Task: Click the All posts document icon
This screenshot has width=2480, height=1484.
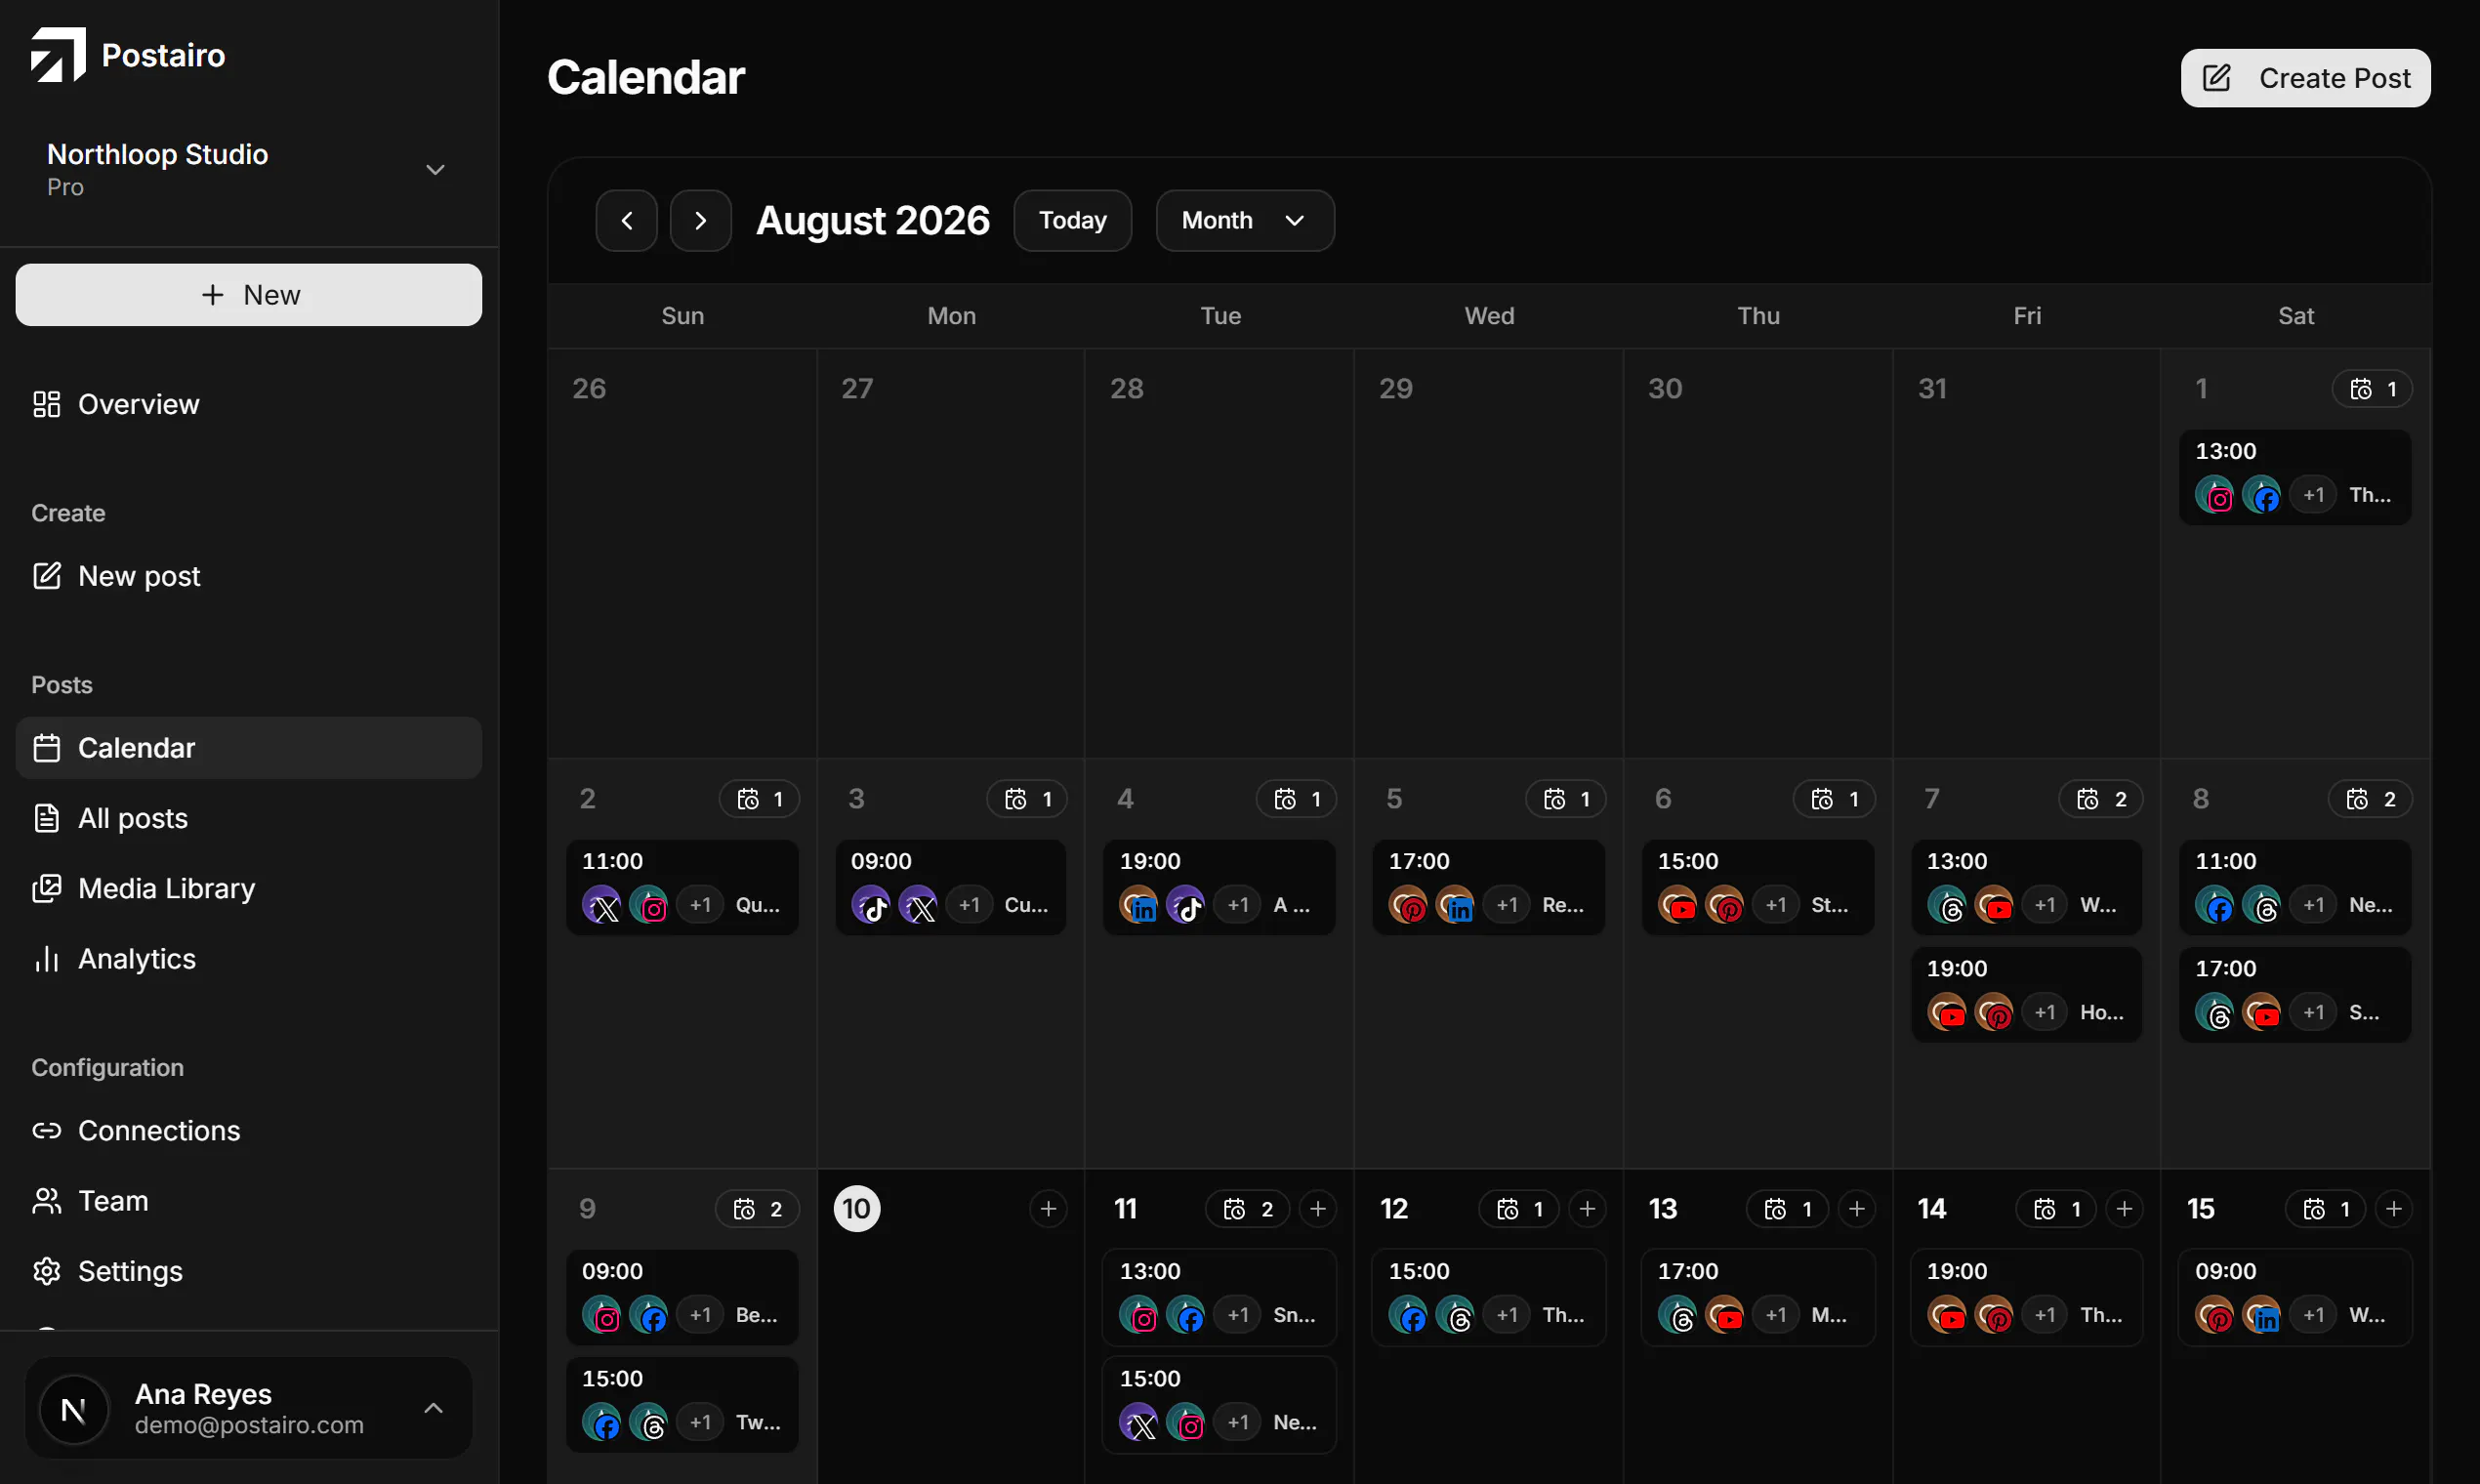Action: point(47,818)
